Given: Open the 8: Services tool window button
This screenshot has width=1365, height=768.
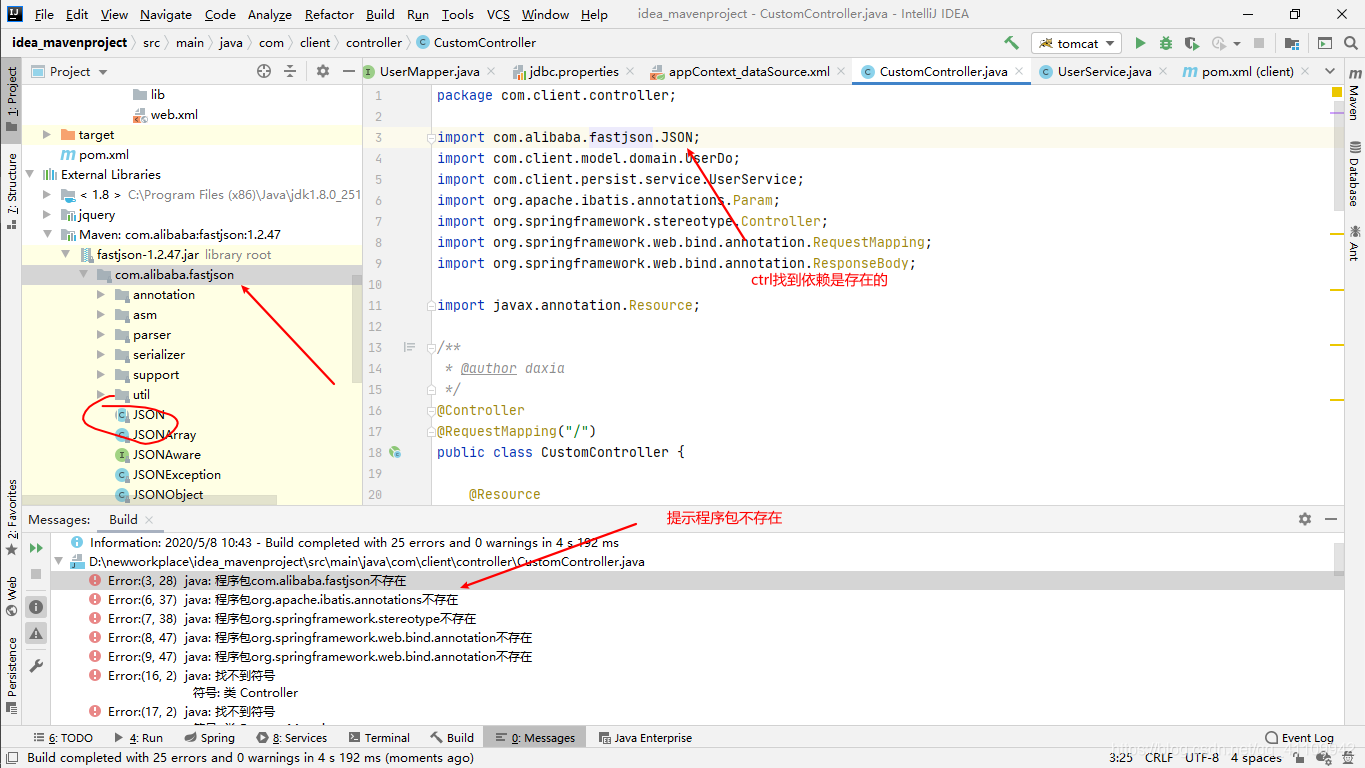Looking at the screenshot, I should tap(291, 737).
